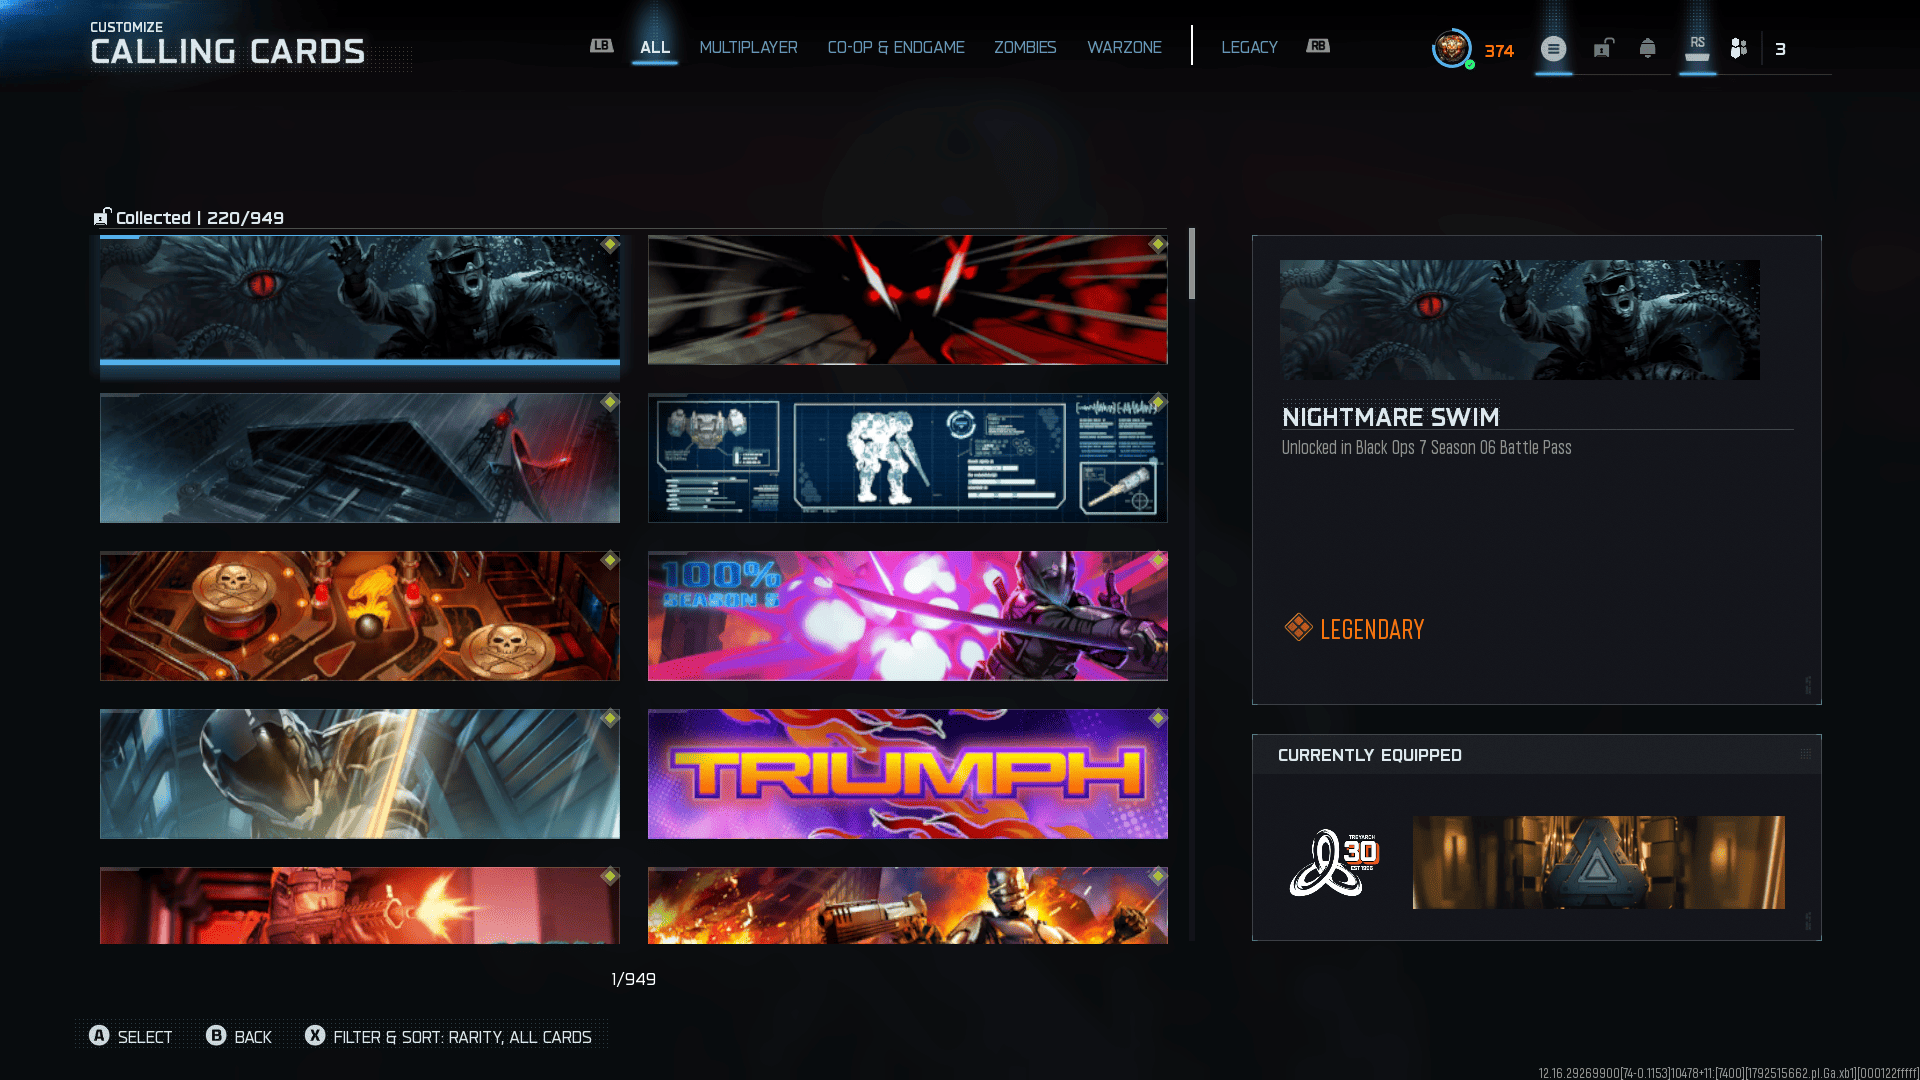Image resolution: width=1920 pixels, height=1080 pixels.
Task: Click the X button filter prompt icon
Action: point(315,1036)
